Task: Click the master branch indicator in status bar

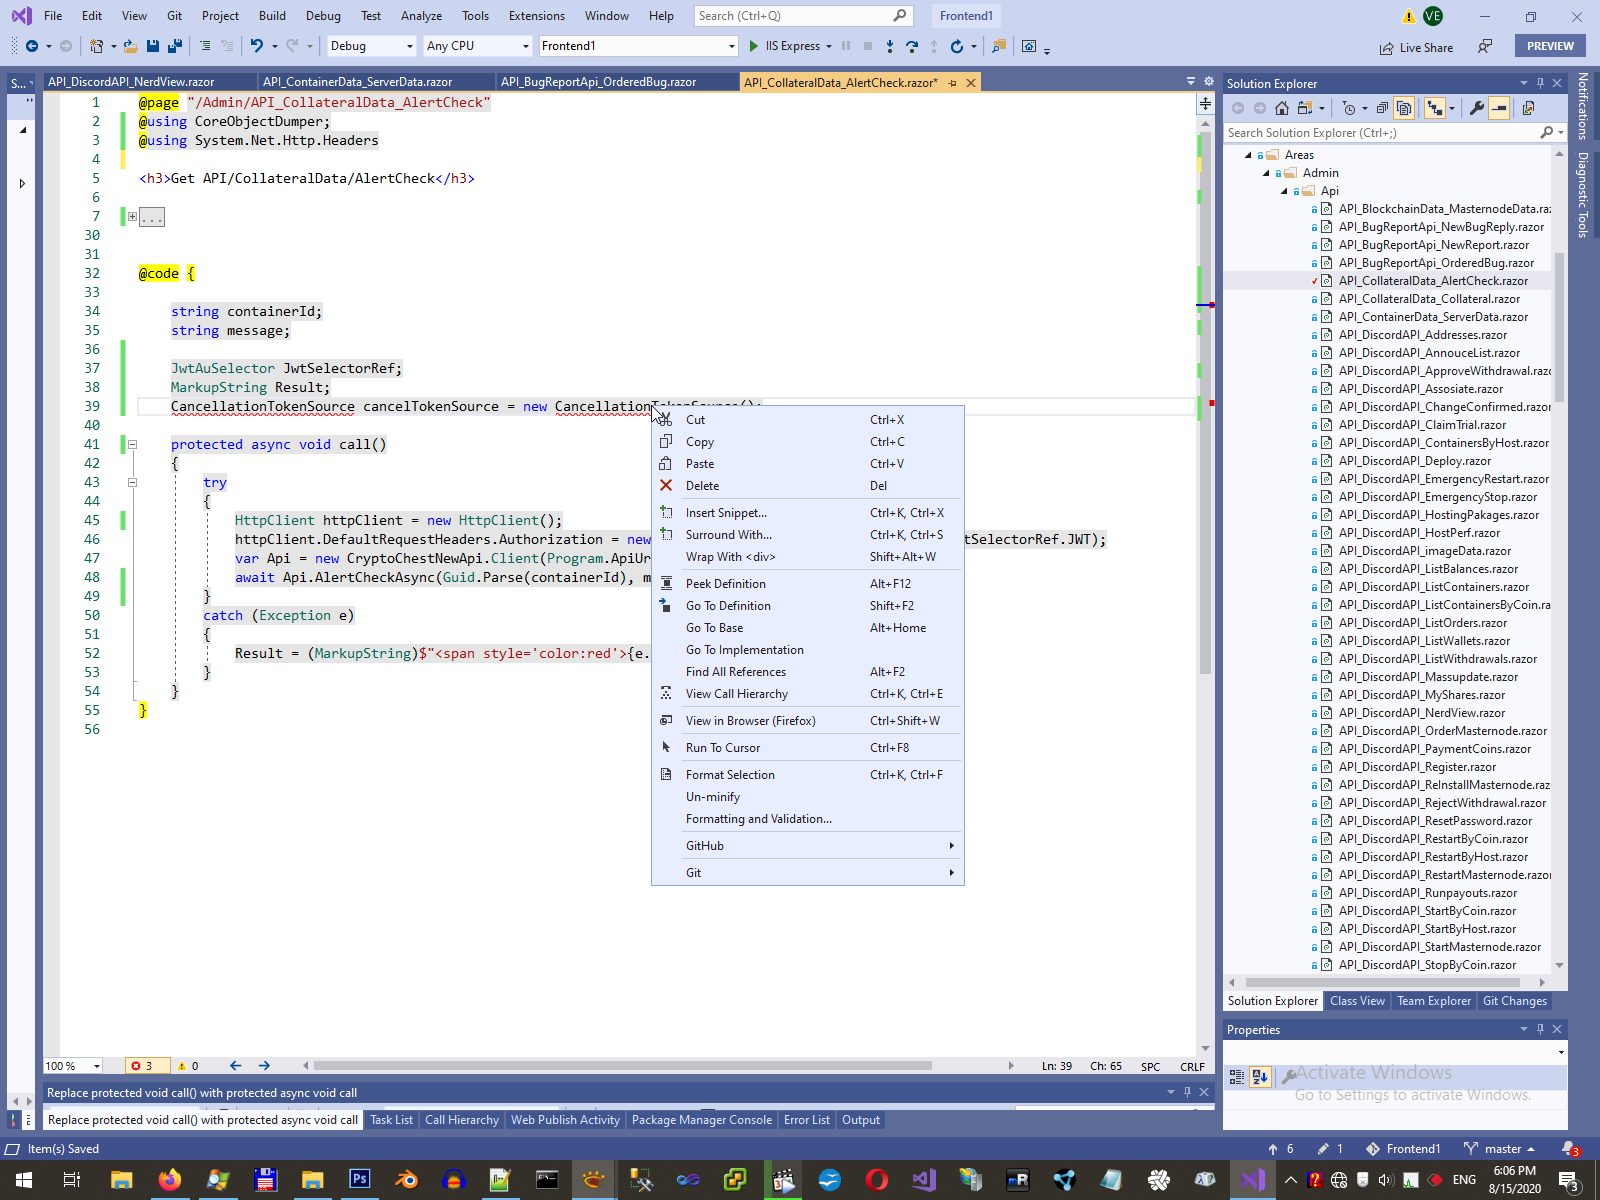Action: coord(1502,1149)
